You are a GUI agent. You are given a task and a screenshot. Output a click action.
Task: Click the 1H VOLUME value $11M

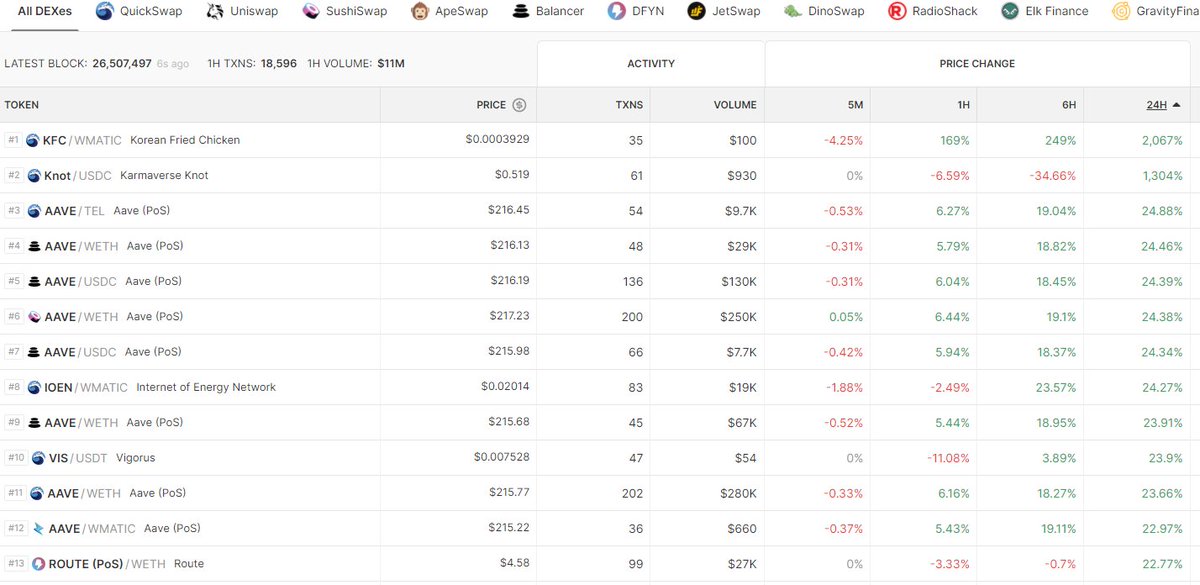click(391, 64)
